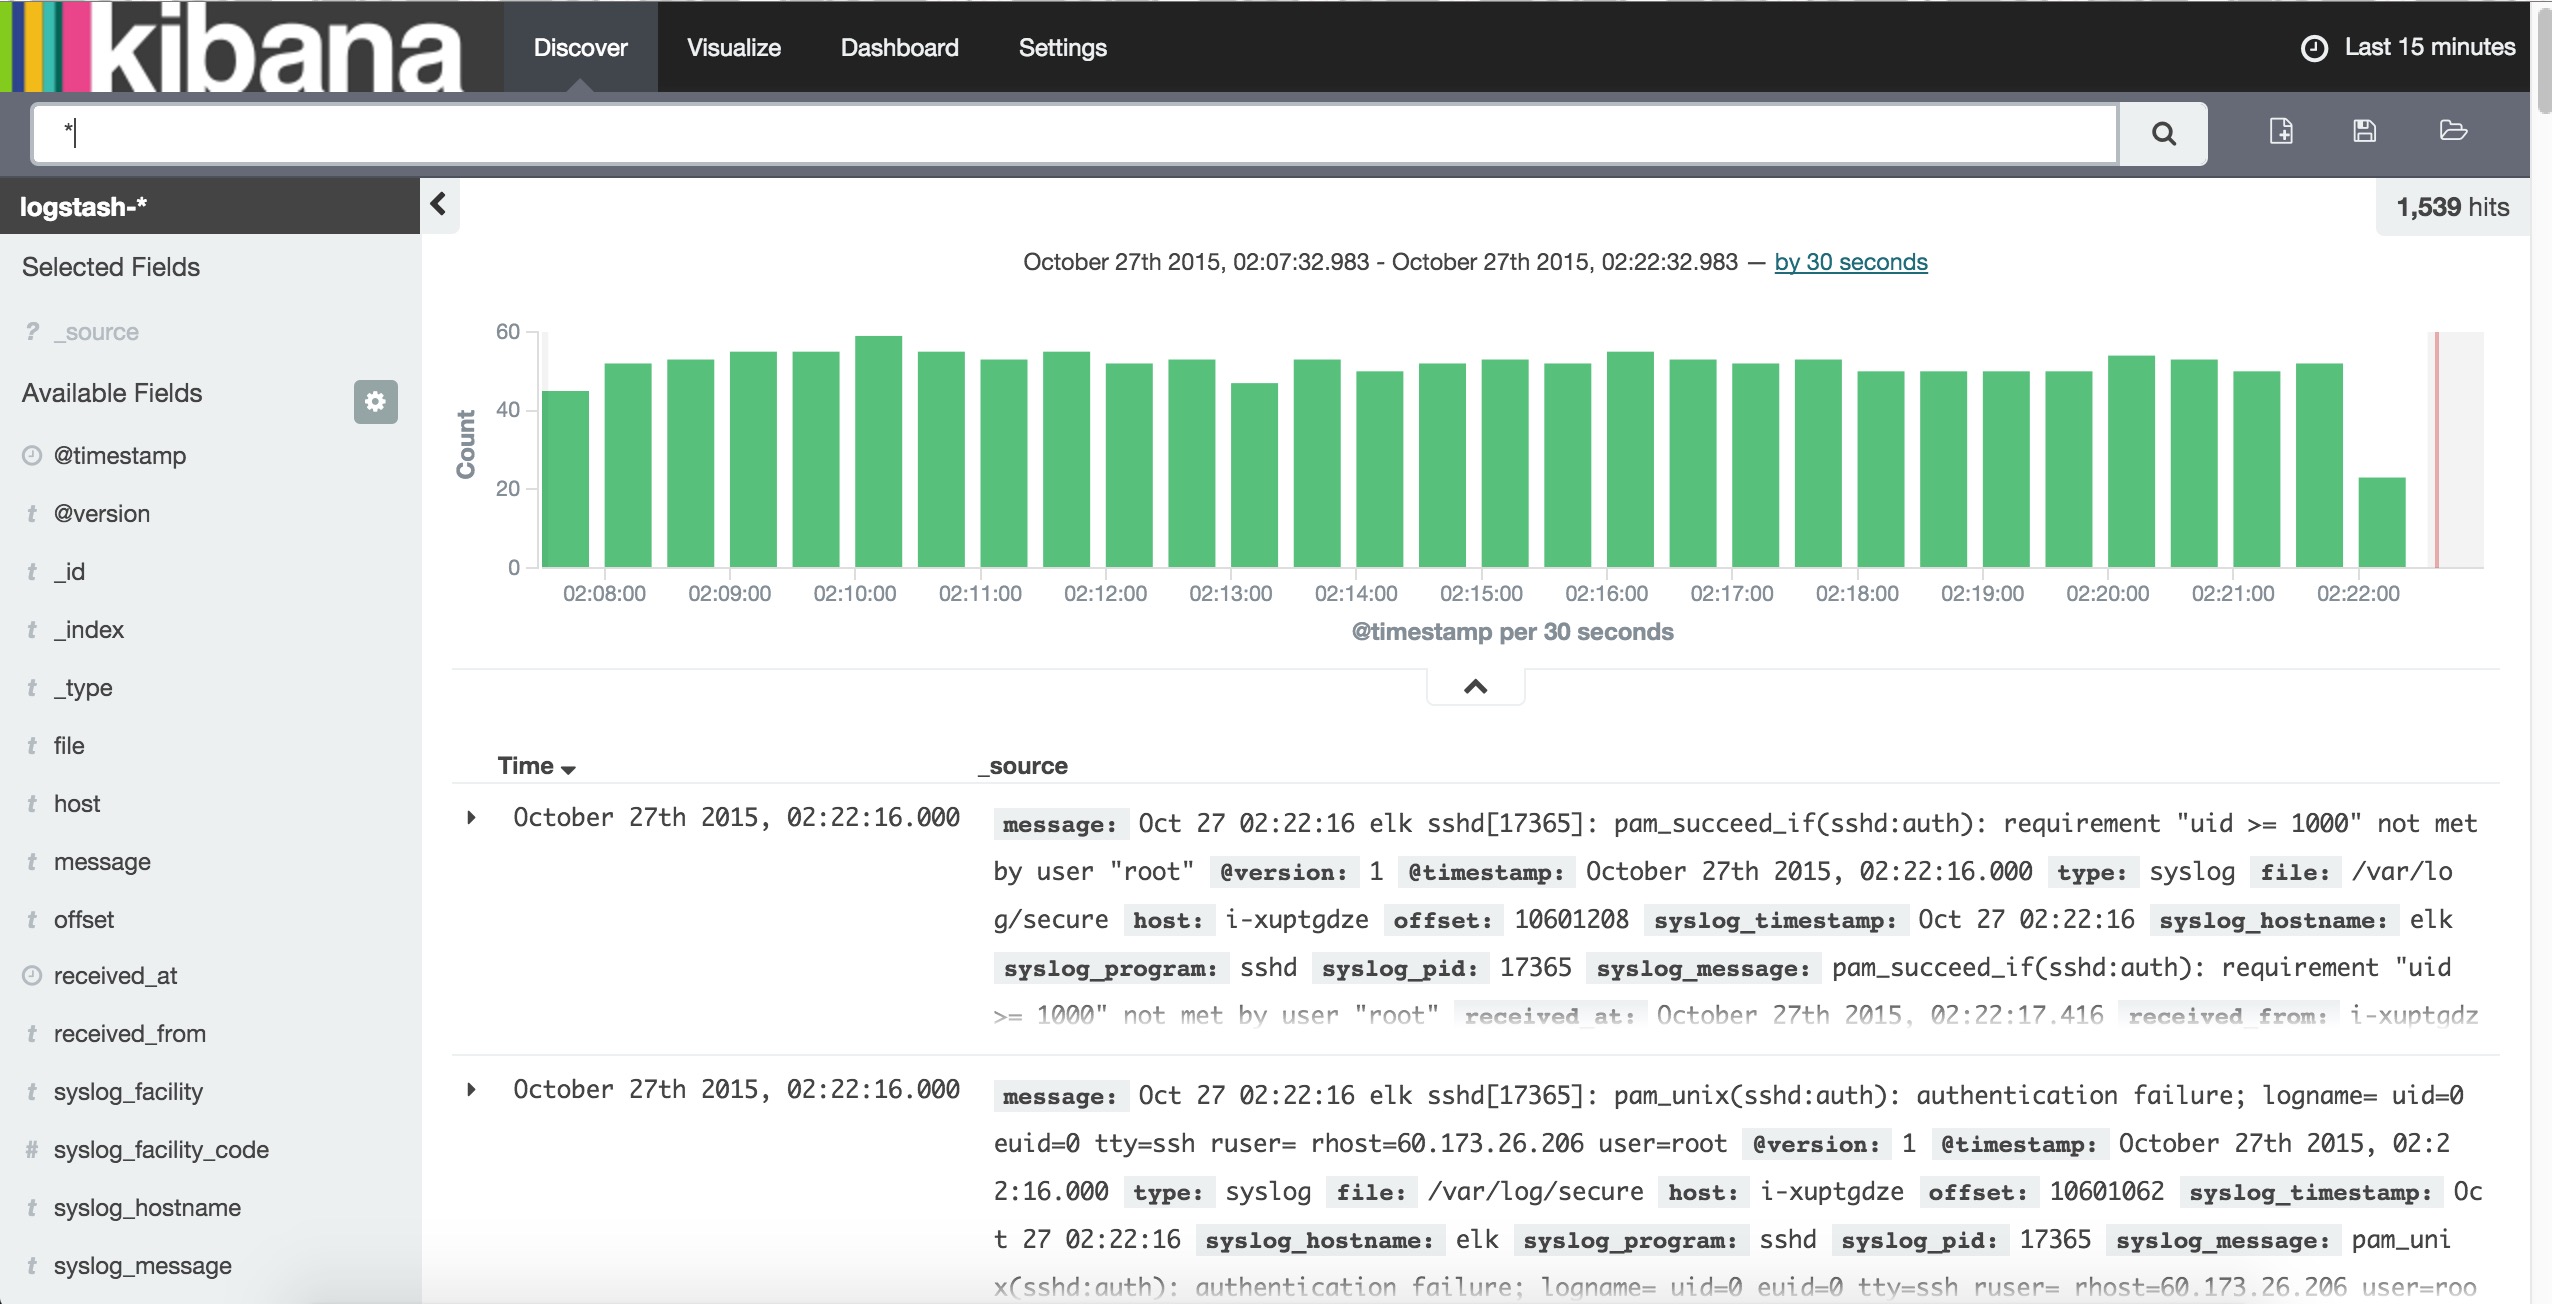Image resolution: width=2552 pixels, height=1304 pixels.
Task: Open the logstash-* index pattern selector
Action: coord(209,206)
